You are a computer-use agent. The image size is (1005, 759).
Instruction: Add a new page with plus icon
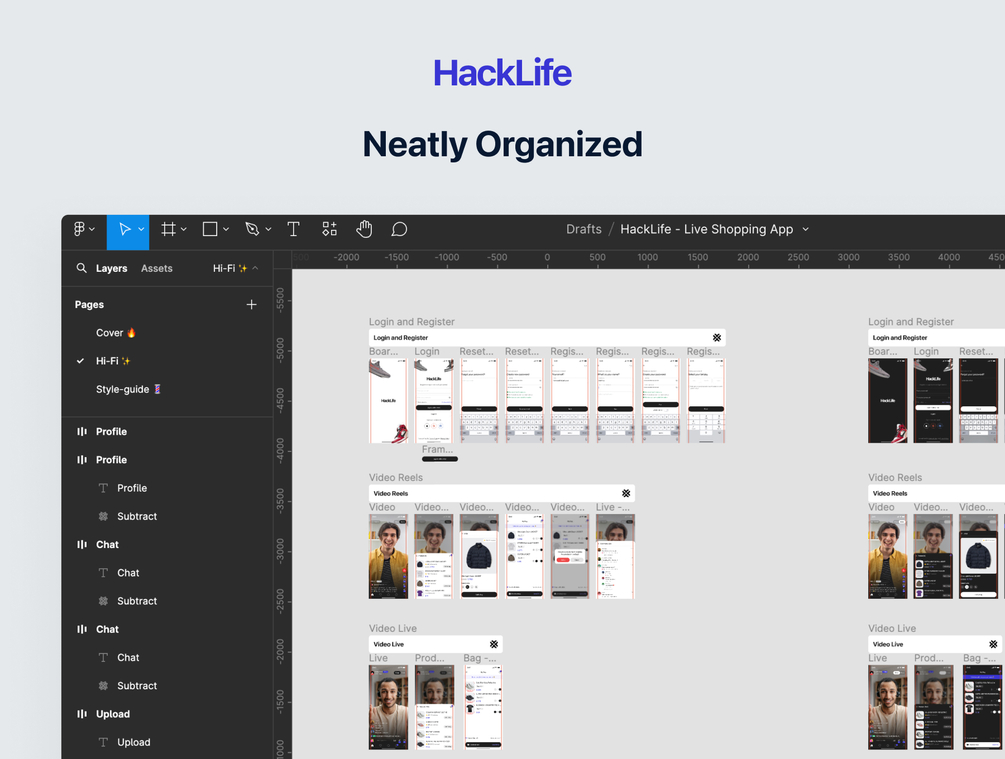[x=252, y=304]
